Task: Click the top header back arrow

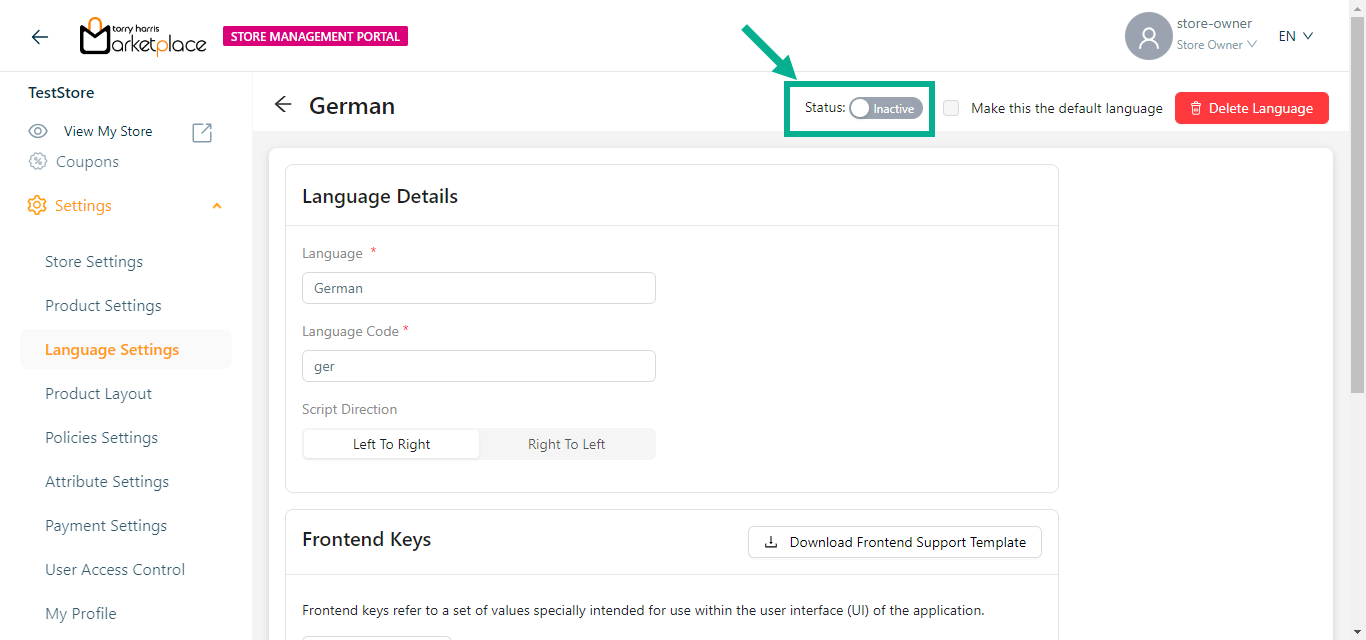Action: (39, 37)
